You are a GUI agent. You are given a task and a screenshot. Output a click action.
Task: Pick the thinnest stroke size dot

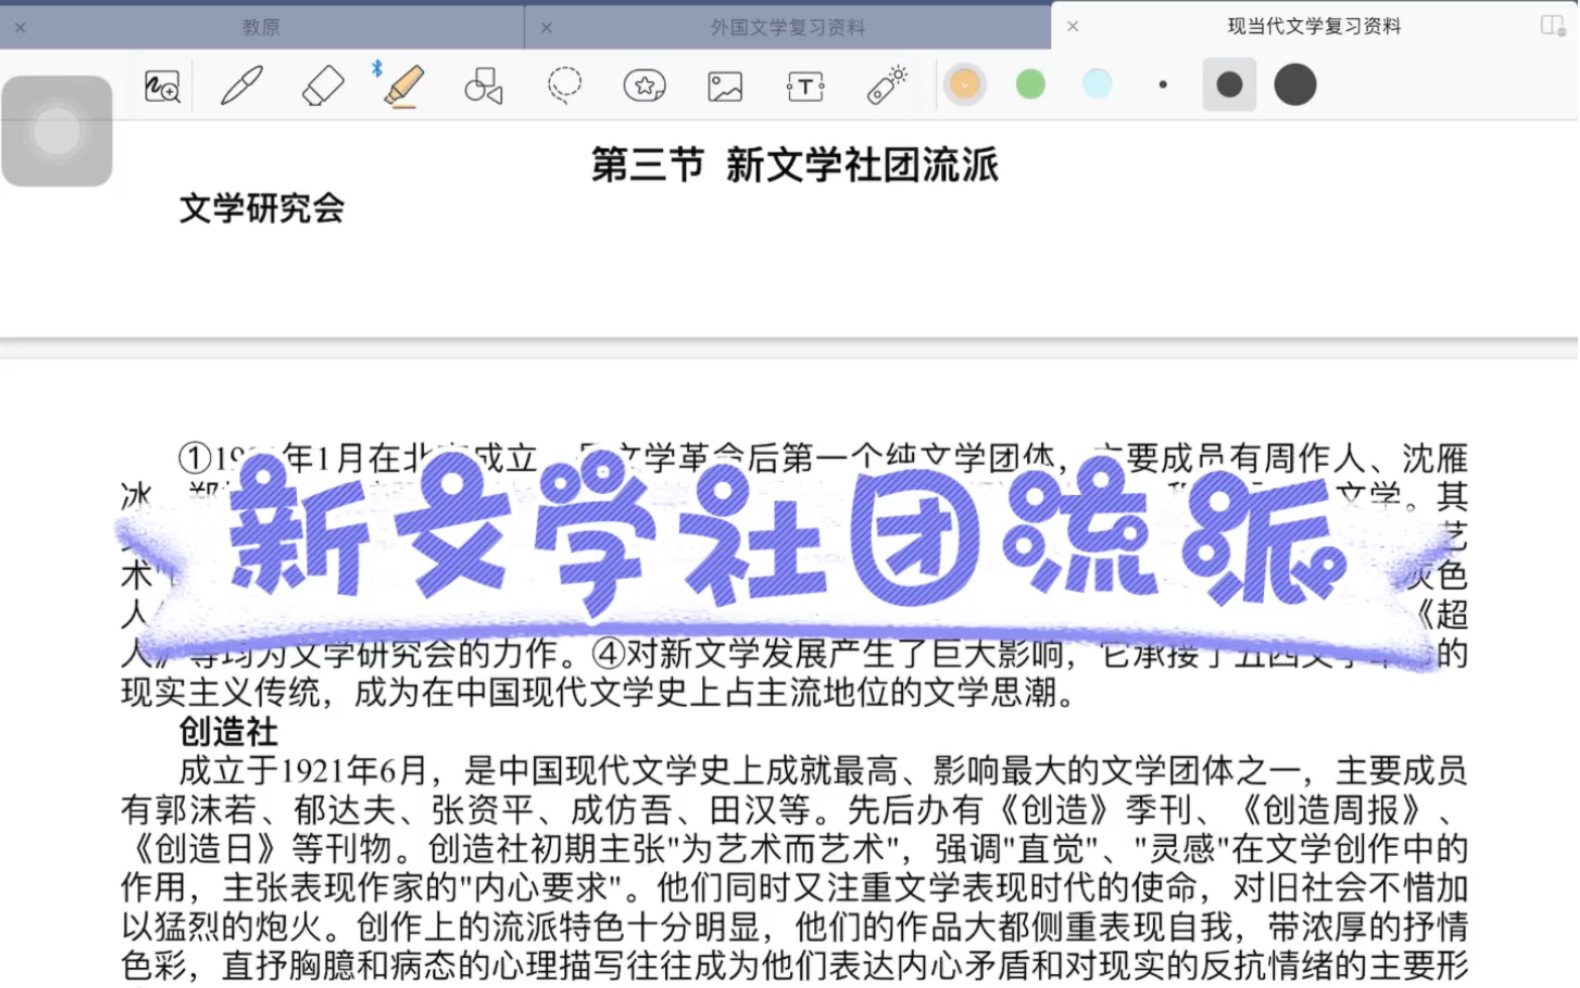click(1163, 85)
